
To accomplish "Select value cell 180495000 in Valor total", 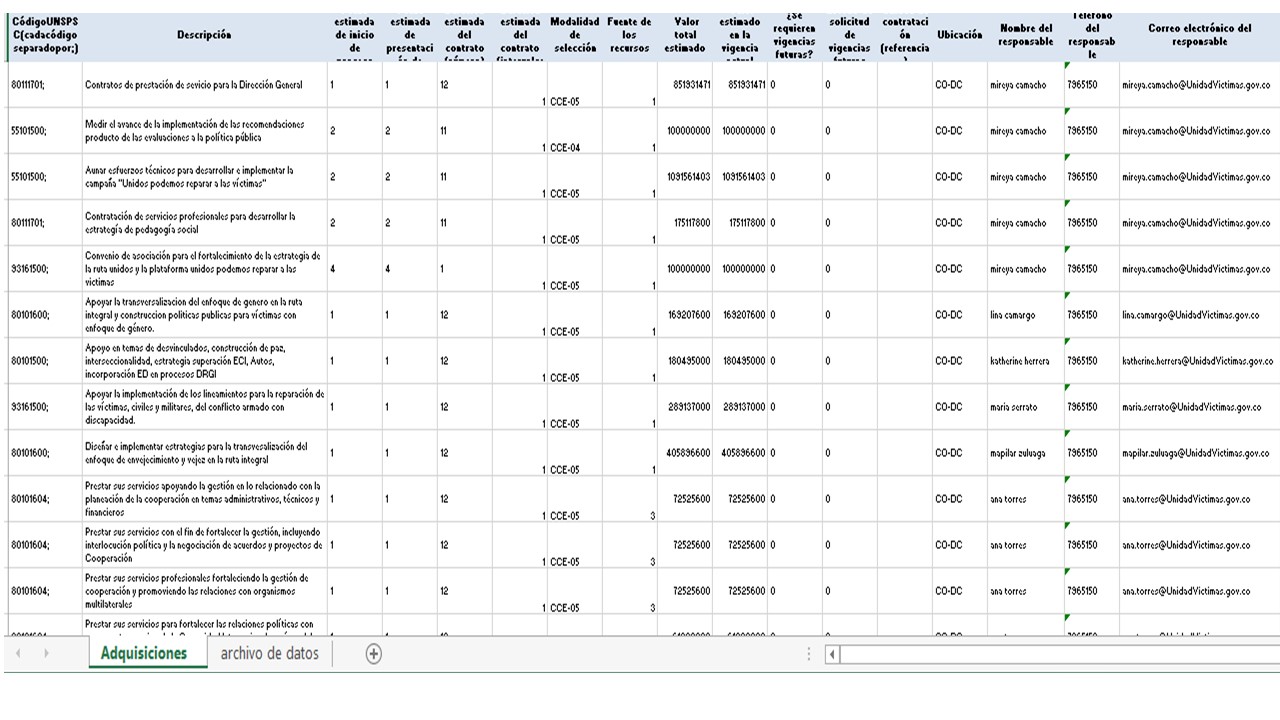I will (x=685, y=361).
